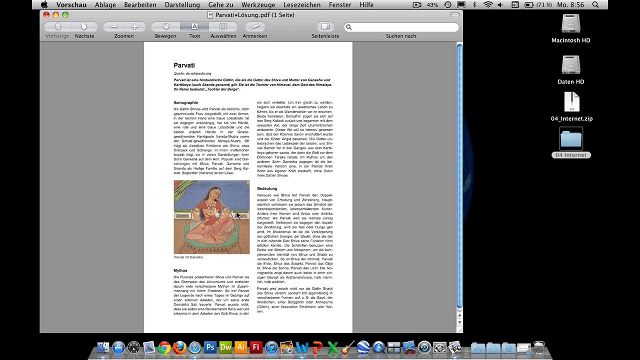Open the Trash in the dock
This screenshot has height=360, width=640.
539,347
